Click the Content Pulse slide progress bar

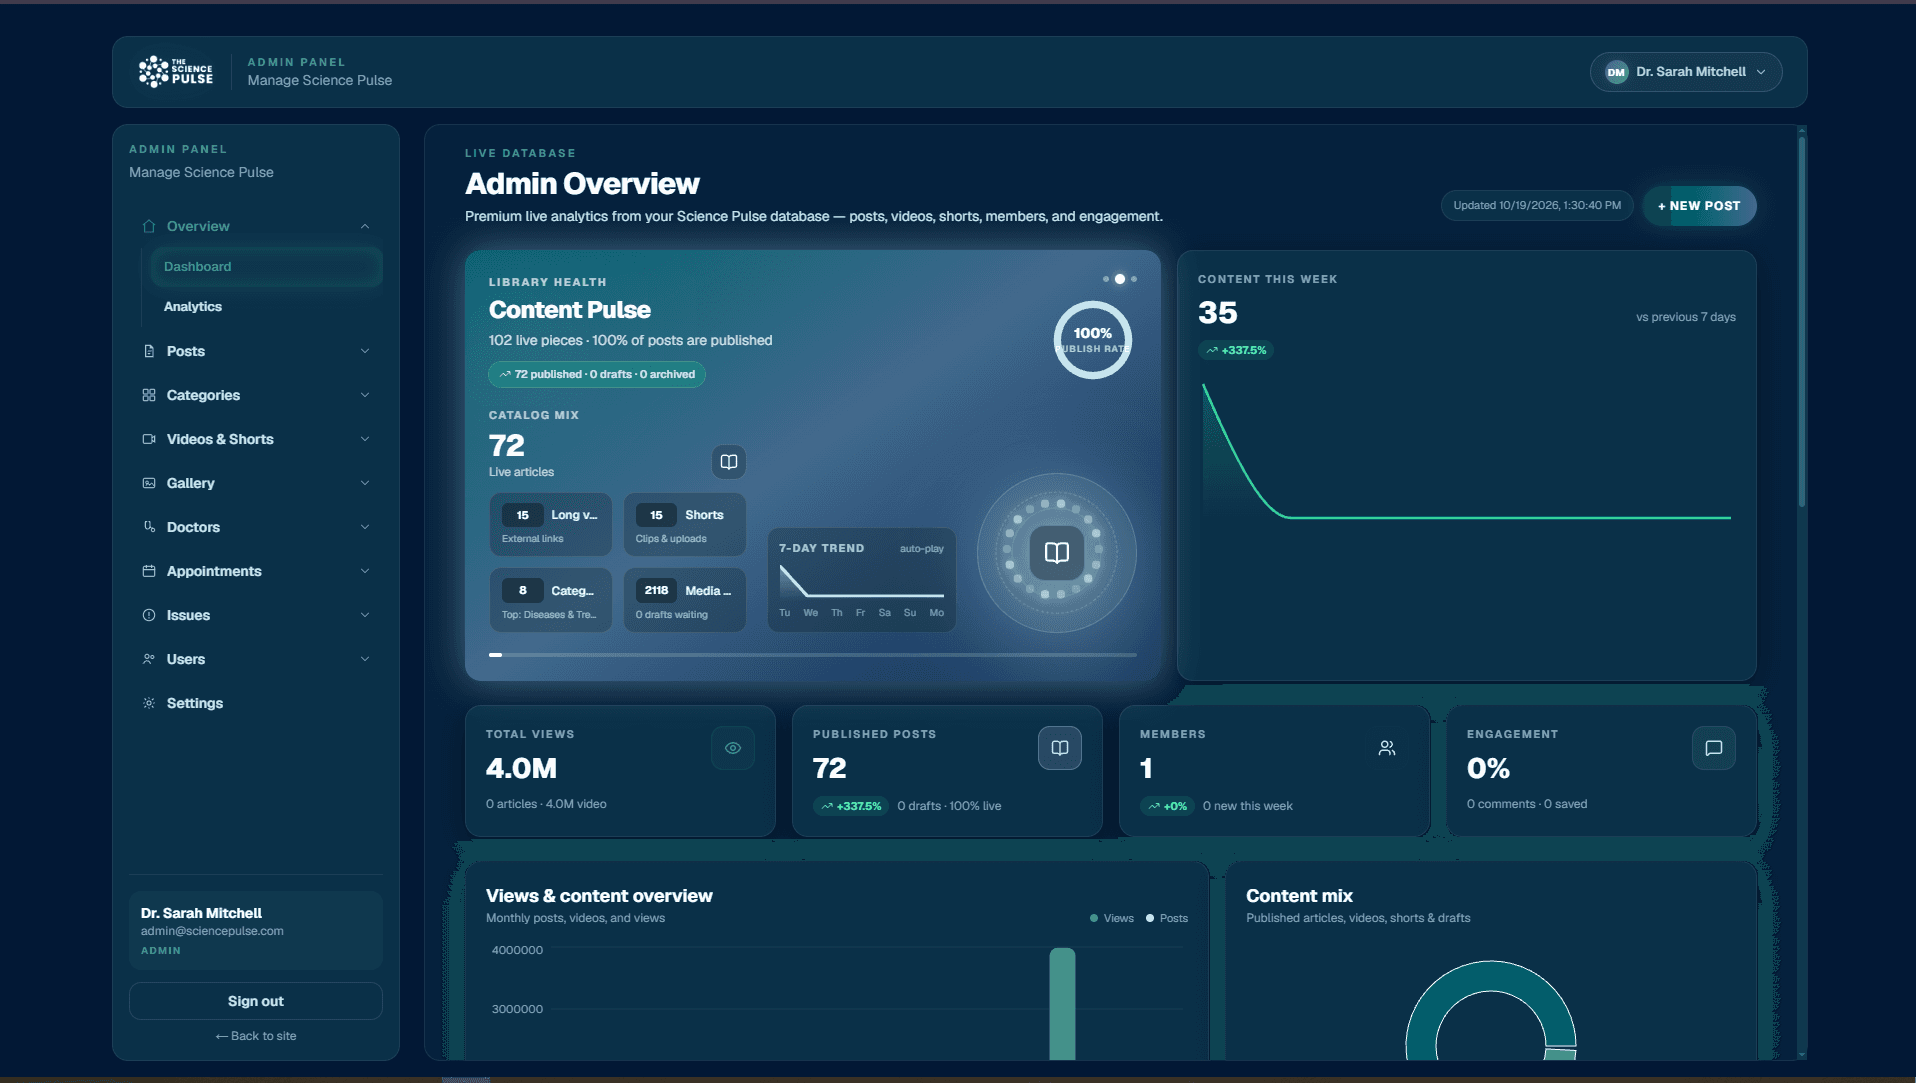812,655
